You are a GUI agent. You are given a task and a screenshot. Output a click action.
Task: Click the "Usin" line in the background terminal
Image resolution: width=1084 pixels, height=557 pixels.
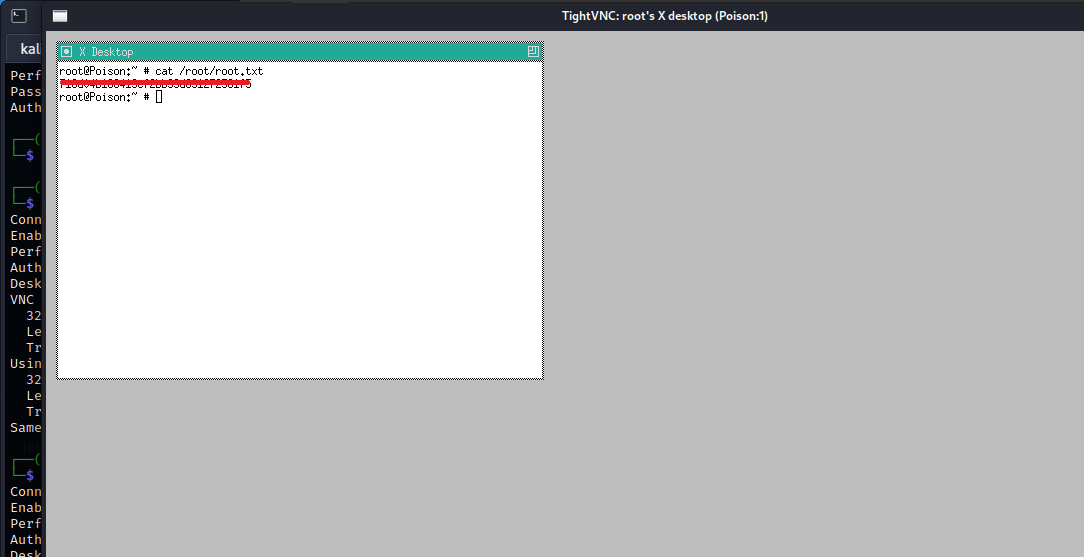[26, 363]
